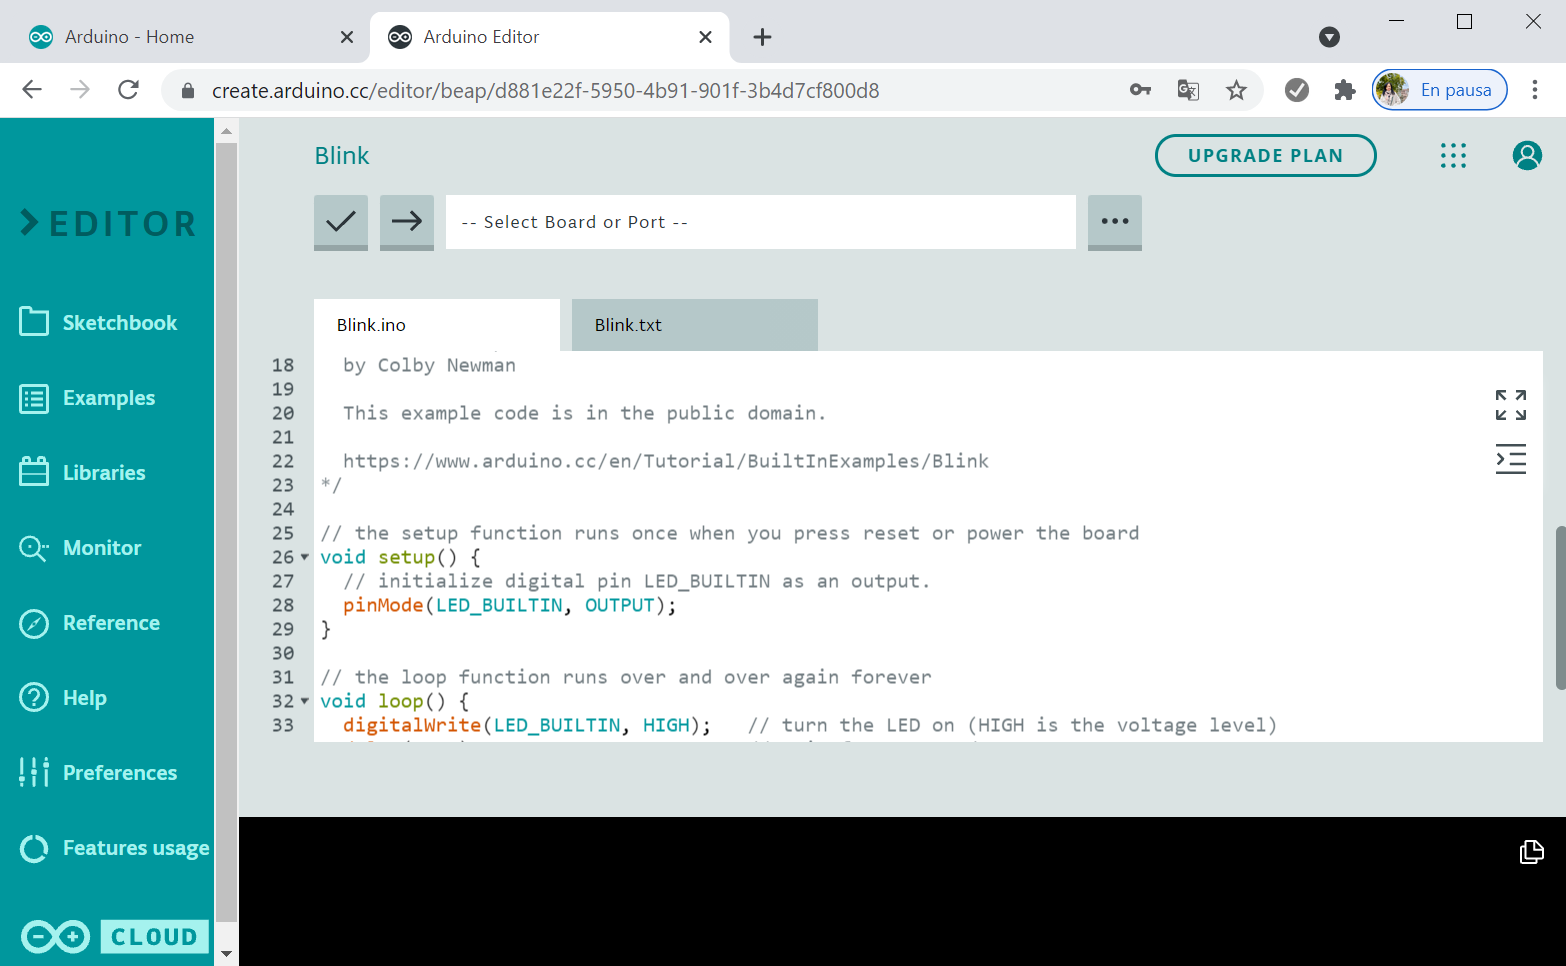Expand the code editor to fullscreen
Screen dimensions: 1566x966
click(1511, 404)
